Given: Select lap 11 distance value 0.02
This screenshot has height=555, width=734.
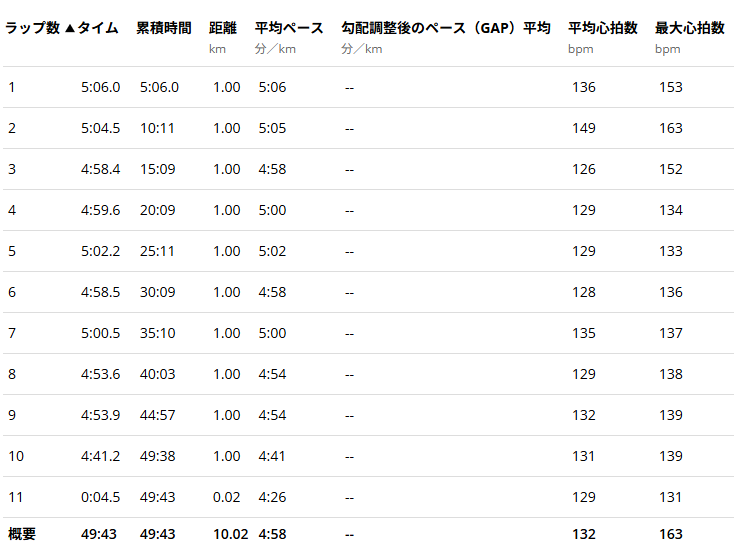Looking at the screenshot, I should tap(226, 497).
